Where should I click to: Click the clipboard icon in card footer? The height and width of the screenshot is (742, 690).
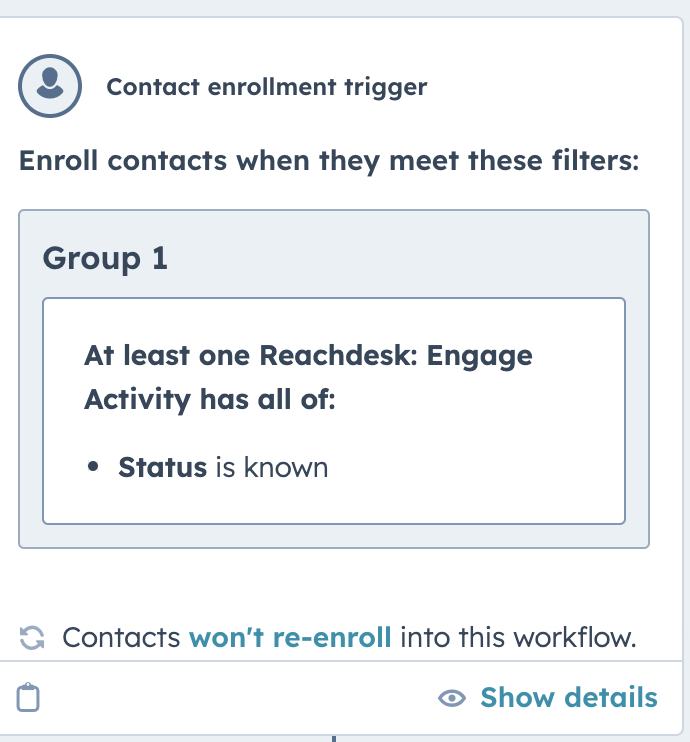pyautogui.click(x=28, y=697)
